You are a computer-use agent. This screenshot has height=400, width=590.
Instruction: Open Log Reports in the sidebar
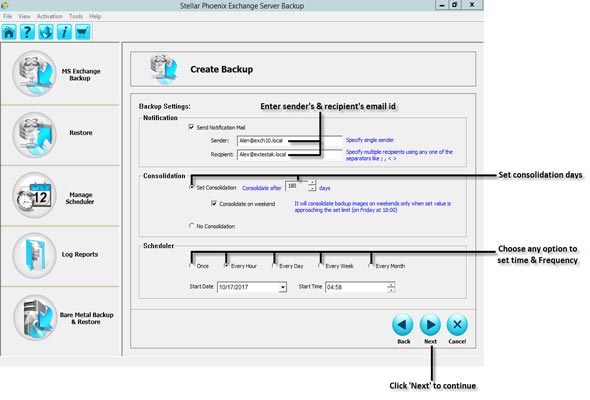[60, 256]
